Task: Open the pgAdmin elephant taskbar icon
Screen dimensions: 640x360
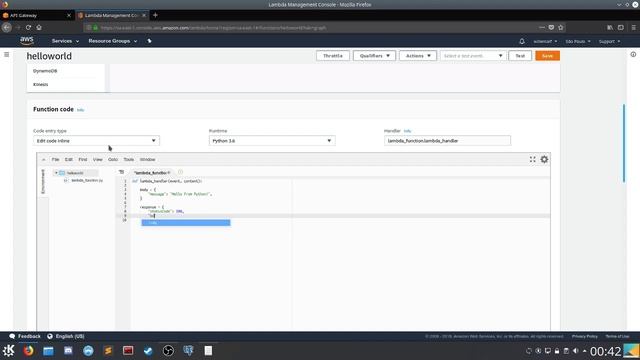Action: pos(188,351)
